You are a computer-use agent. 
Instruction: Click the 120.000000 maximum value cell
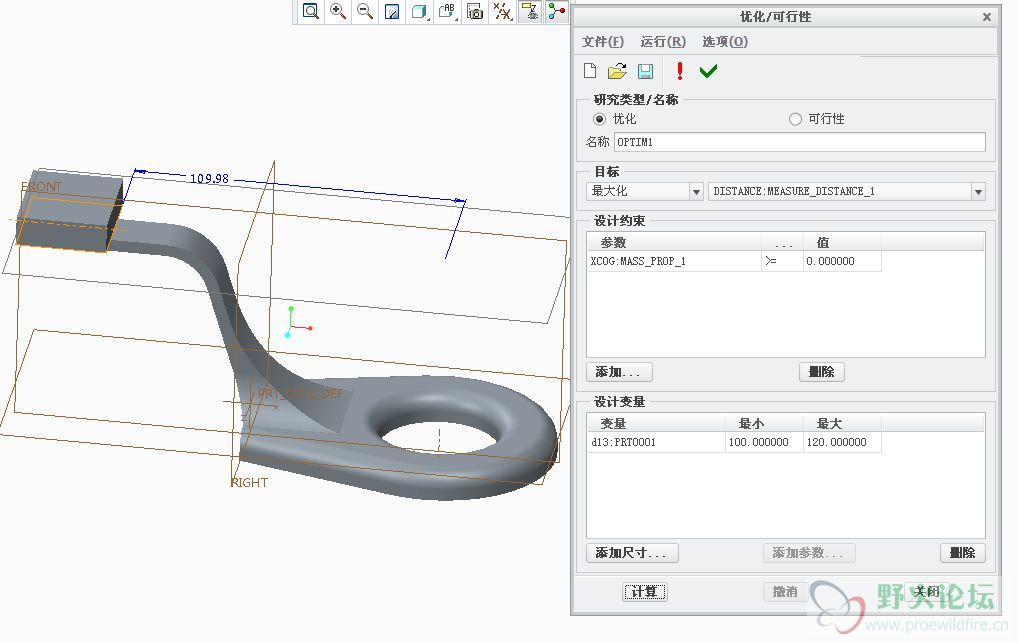click(842, 442)
